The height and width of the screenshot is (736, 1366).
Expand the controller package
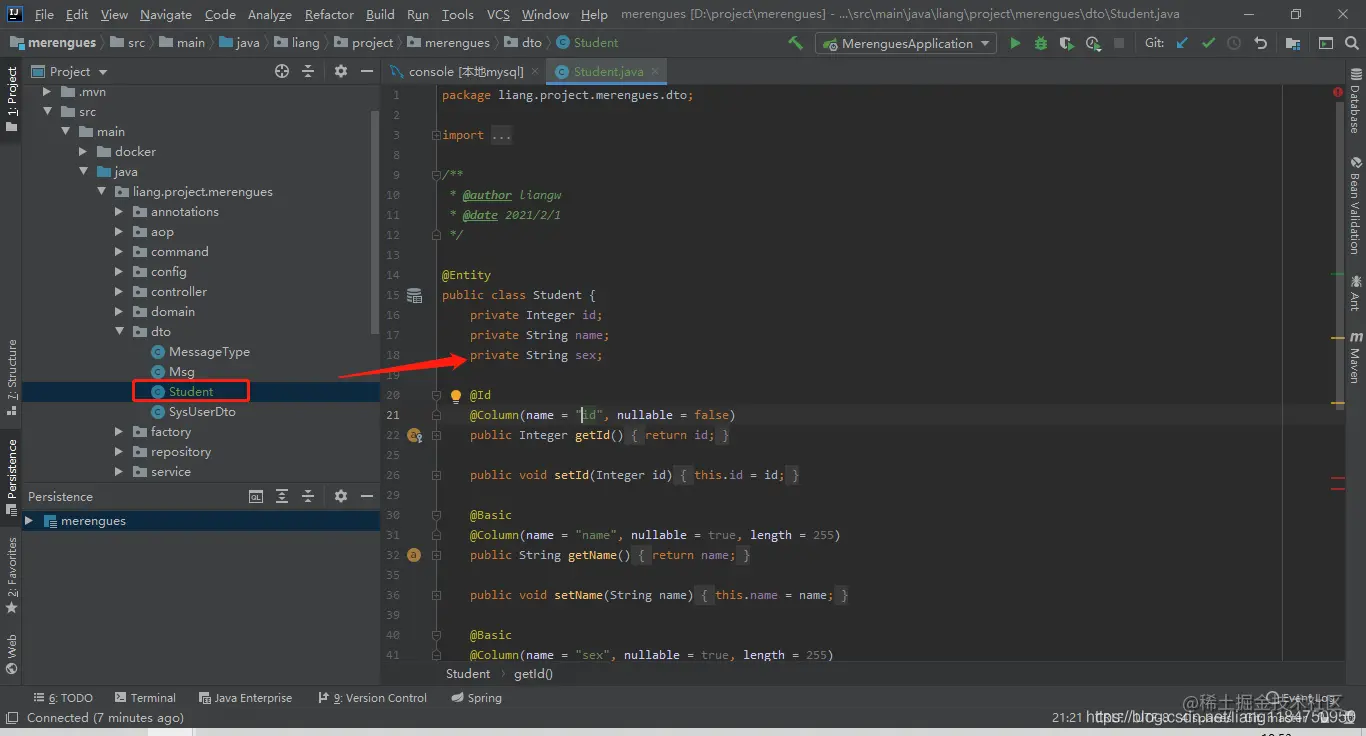(119, 292)
